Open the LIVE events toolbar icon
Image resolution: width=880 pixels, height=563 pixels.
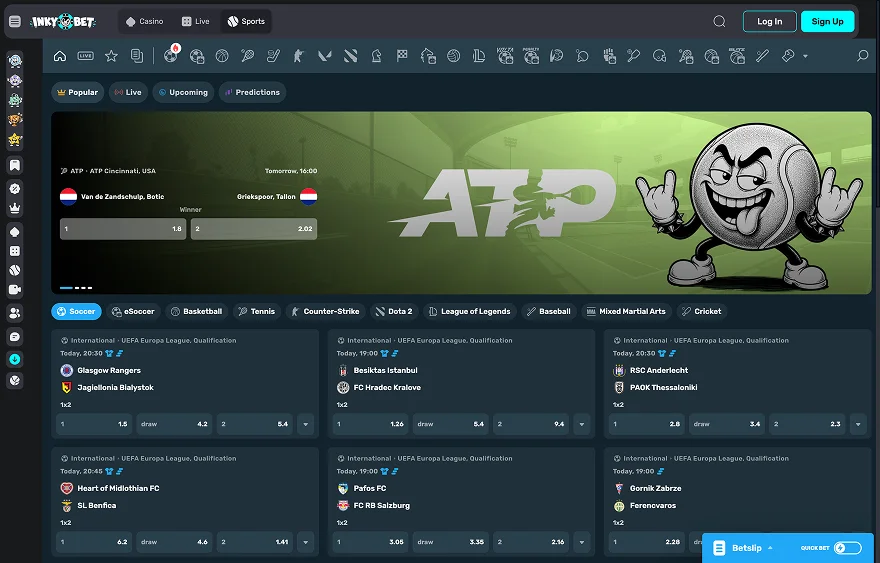point(85,56)
